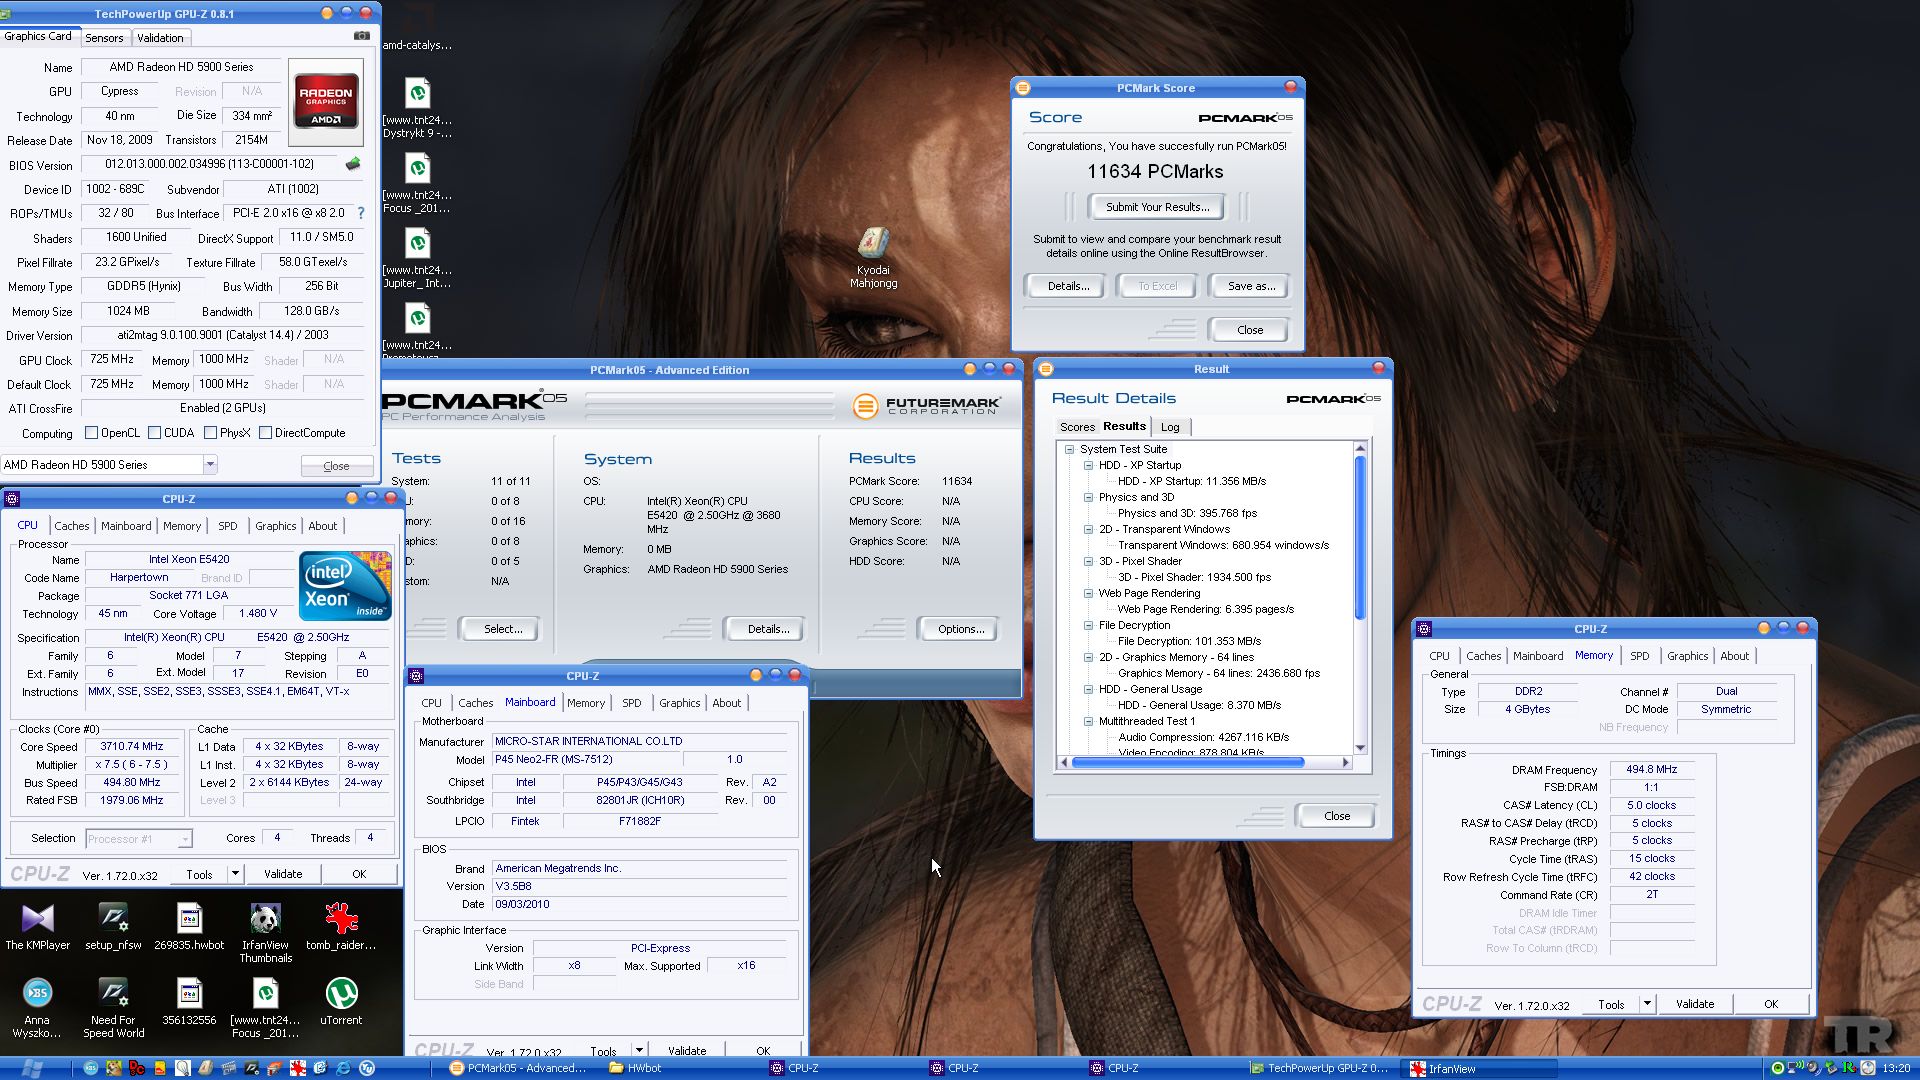The height and width of the screenshot is (1080, 1920).
Task: Open Caches tab in CPU-Z processor window
Action: pyautogui.click(x=72, y=526)
